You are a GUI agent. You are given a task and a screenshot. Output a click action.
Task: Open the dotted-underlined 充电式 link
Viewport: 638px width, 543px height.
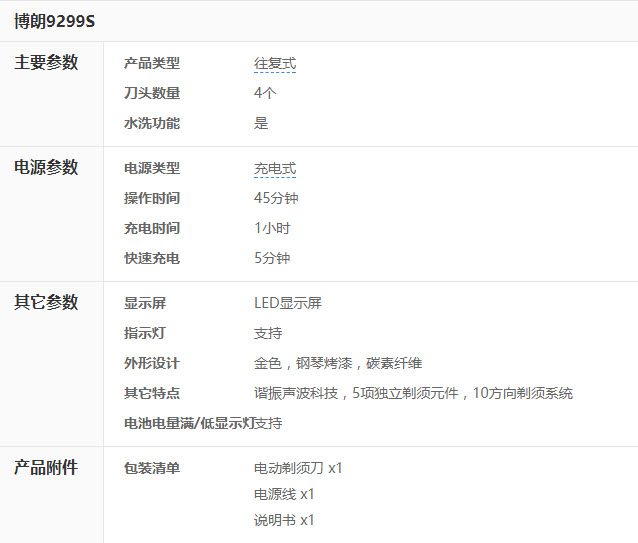click(275, 168)
